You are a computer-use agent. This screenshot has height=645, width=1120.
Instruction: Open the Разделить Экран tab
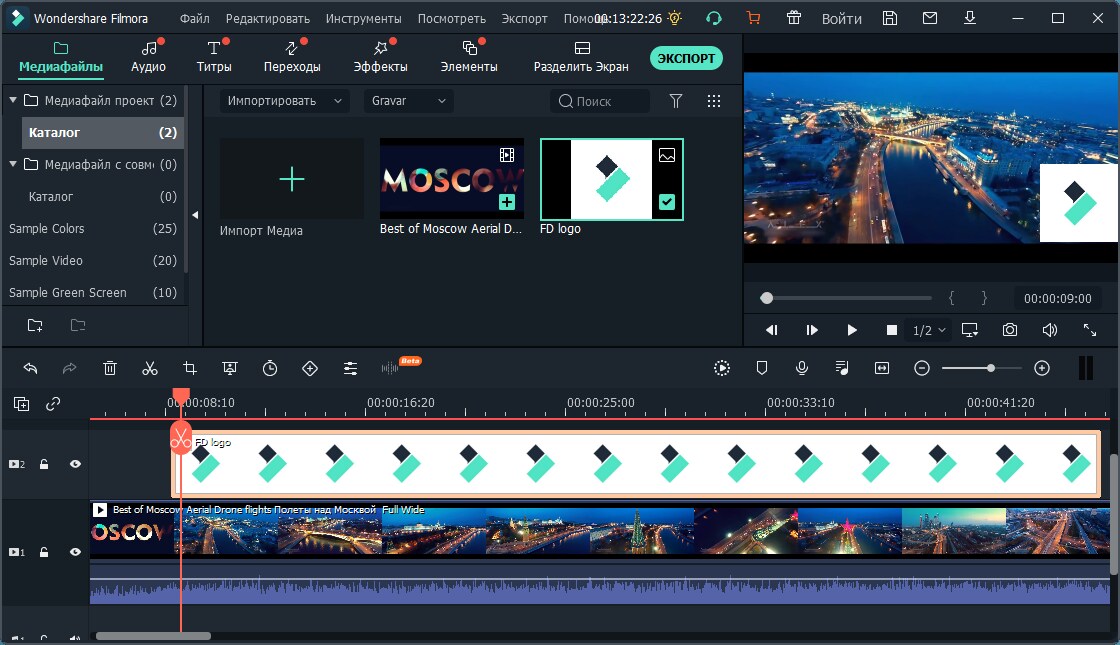pos(581,57)
